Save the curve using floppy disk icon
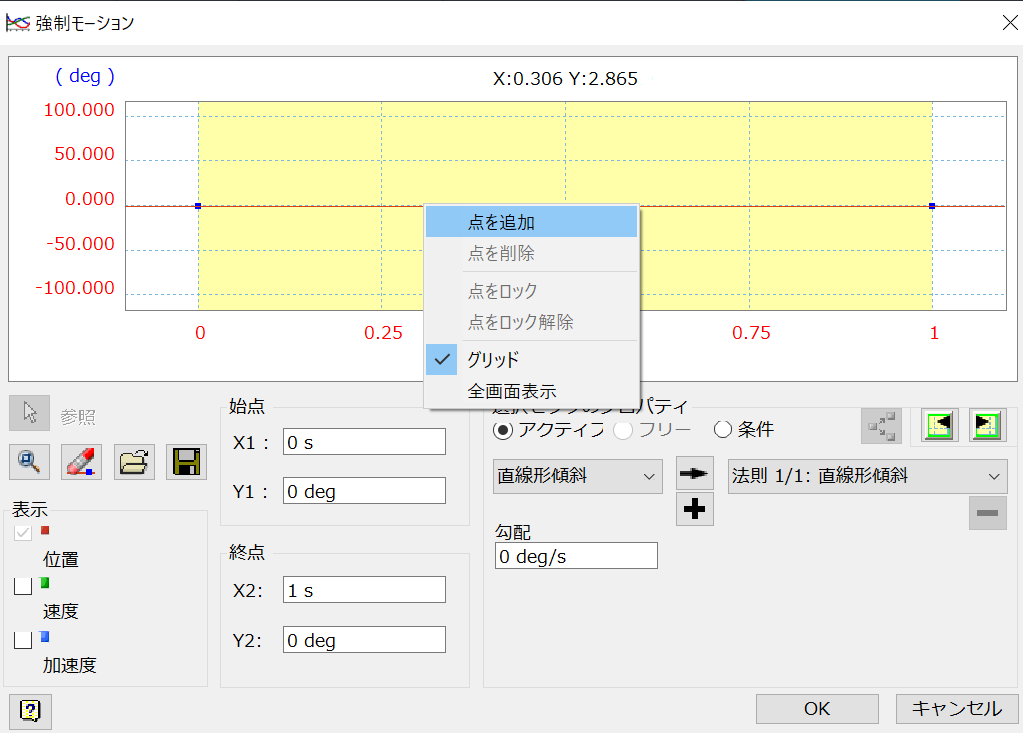Image resolution: width=1023 pixels, height=733 pixels. [186, 461]
